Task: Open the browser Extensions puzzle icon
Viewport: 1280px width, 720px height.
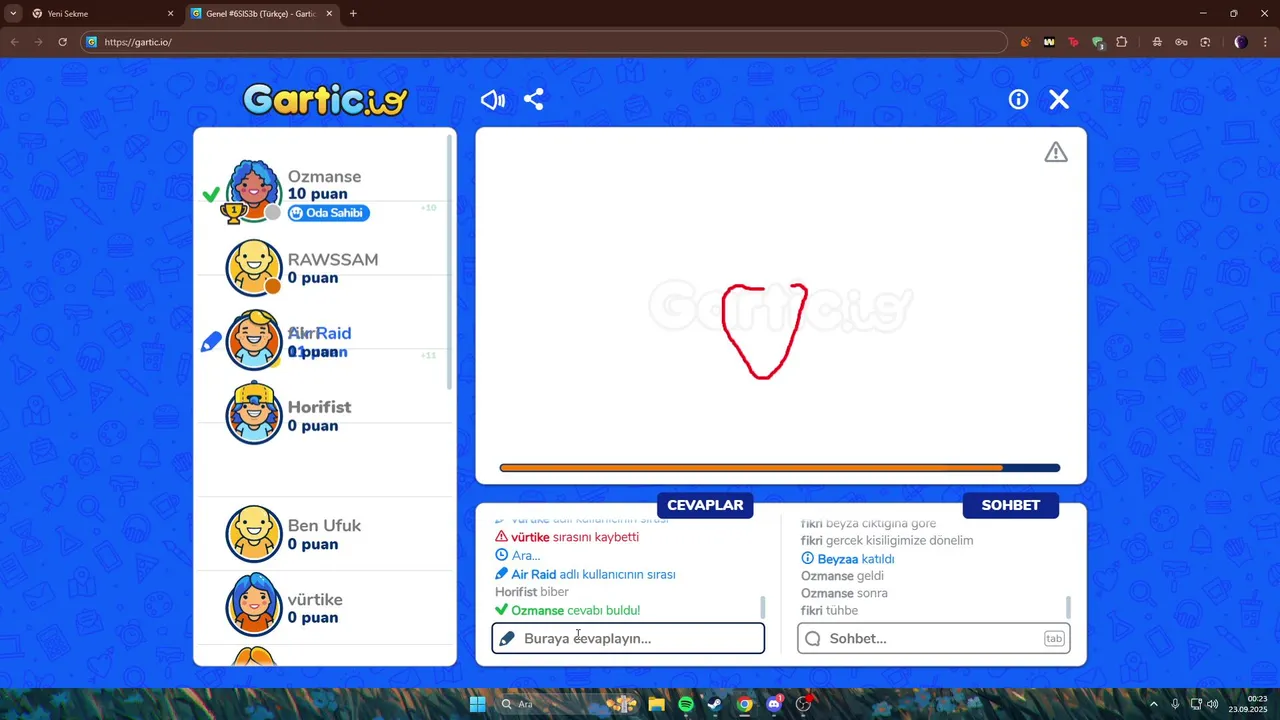Action: point(1121,42)
